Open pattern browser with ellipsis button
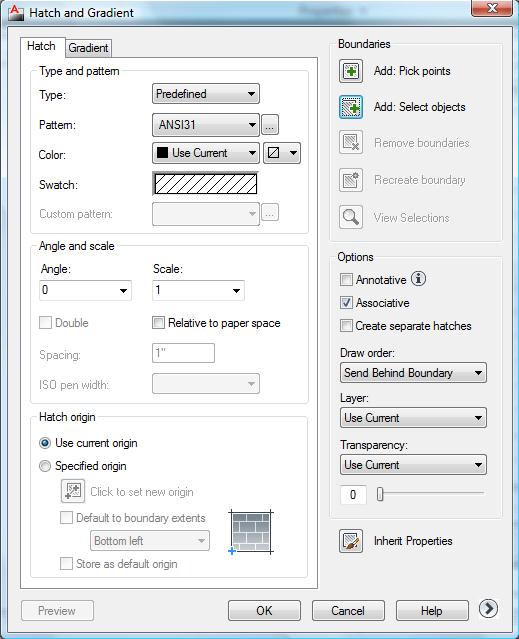 (x=270, y=125)
